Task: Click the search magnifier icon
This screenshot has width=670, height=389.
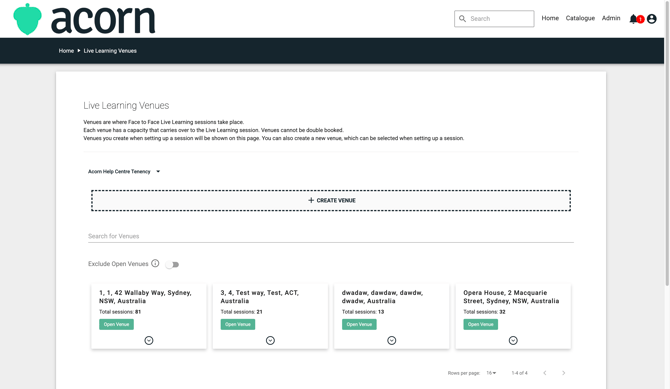Action: tap(462, 19)
